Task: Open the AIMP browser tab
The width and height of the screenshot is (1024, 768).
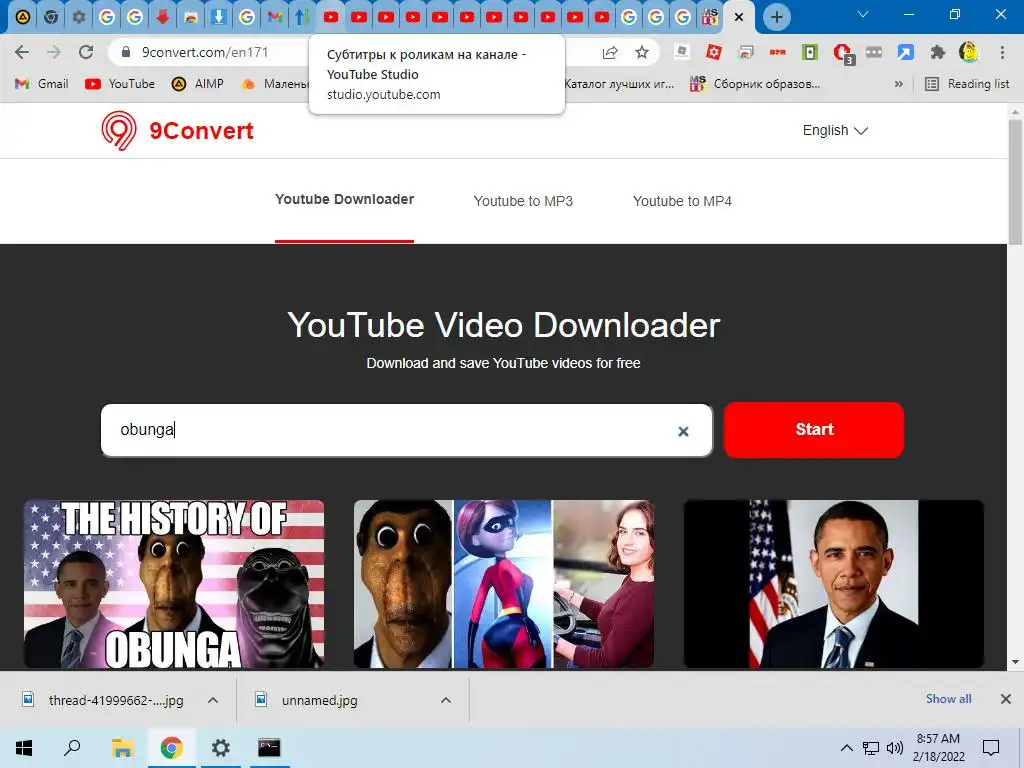Action: [x=23, y=17]
